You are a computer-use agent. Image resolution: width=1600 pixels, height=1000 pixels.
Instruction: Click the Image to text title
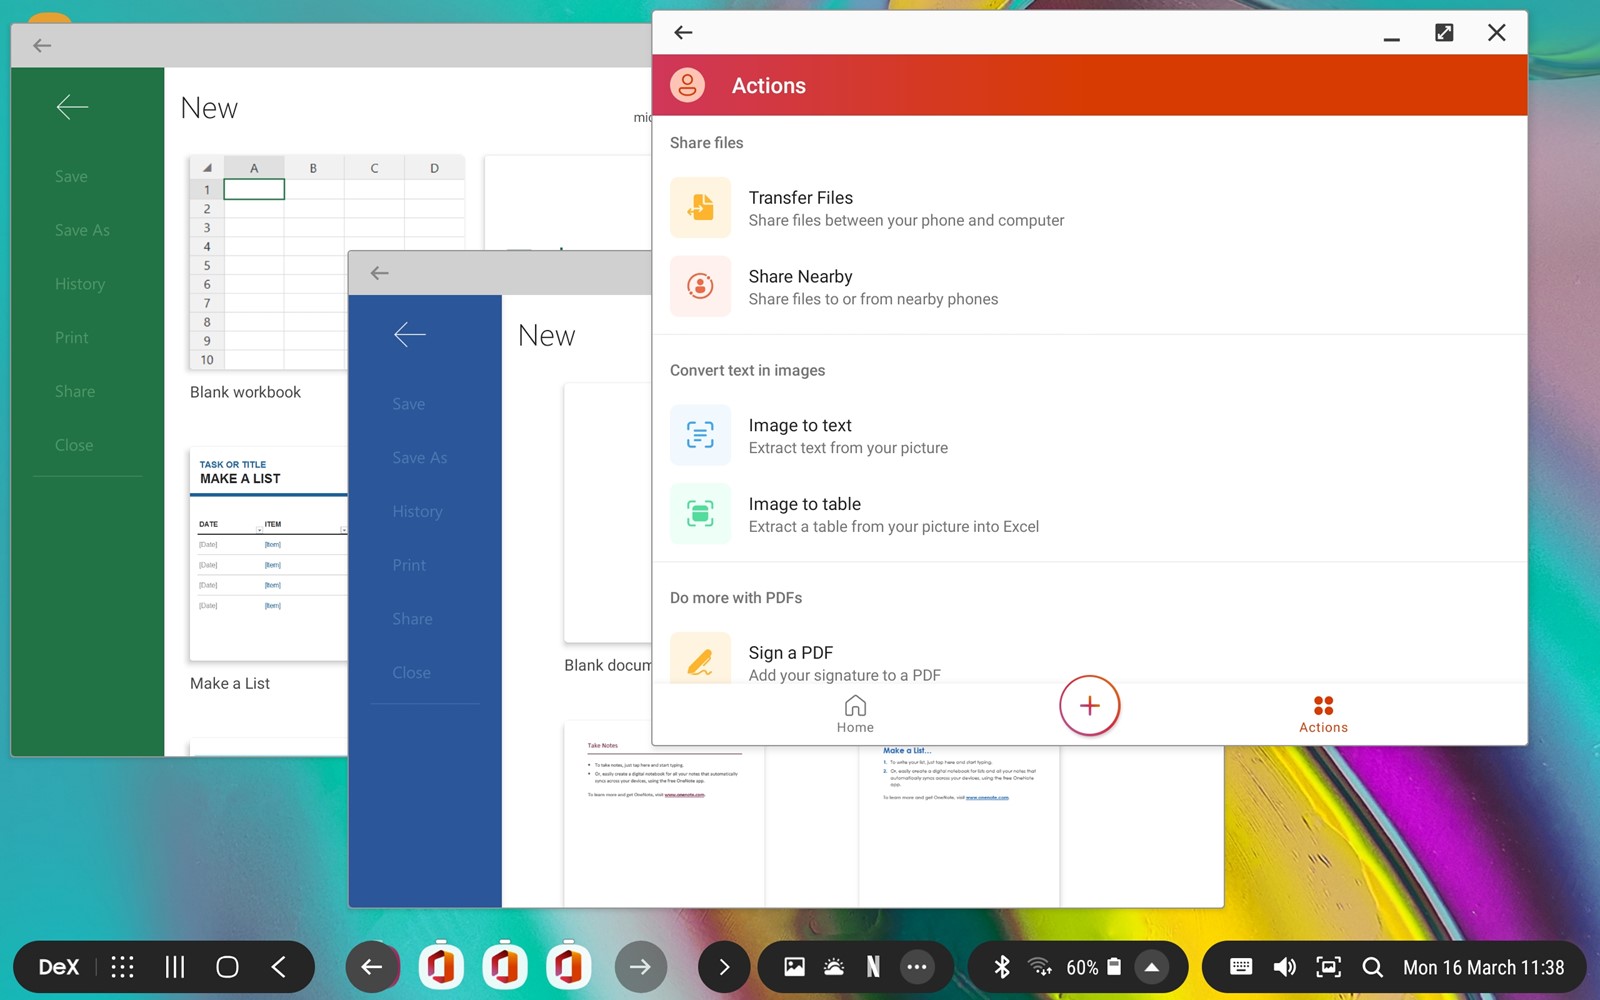pyautogui.click(x=800, y=426)
